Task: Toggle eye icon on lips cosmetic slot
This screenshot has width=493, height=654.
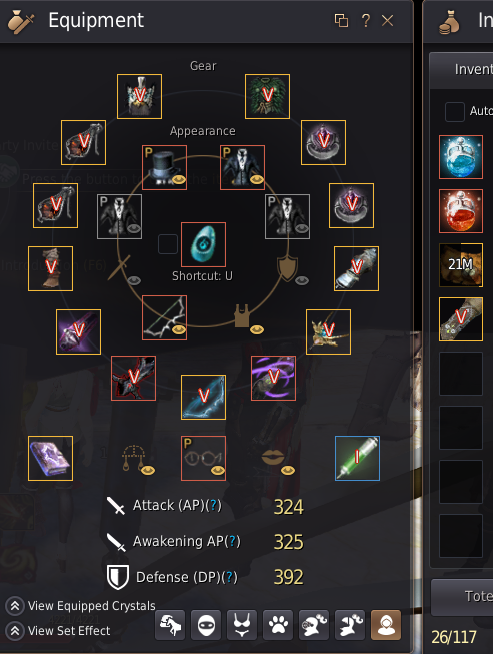Action: coord(287,470)
